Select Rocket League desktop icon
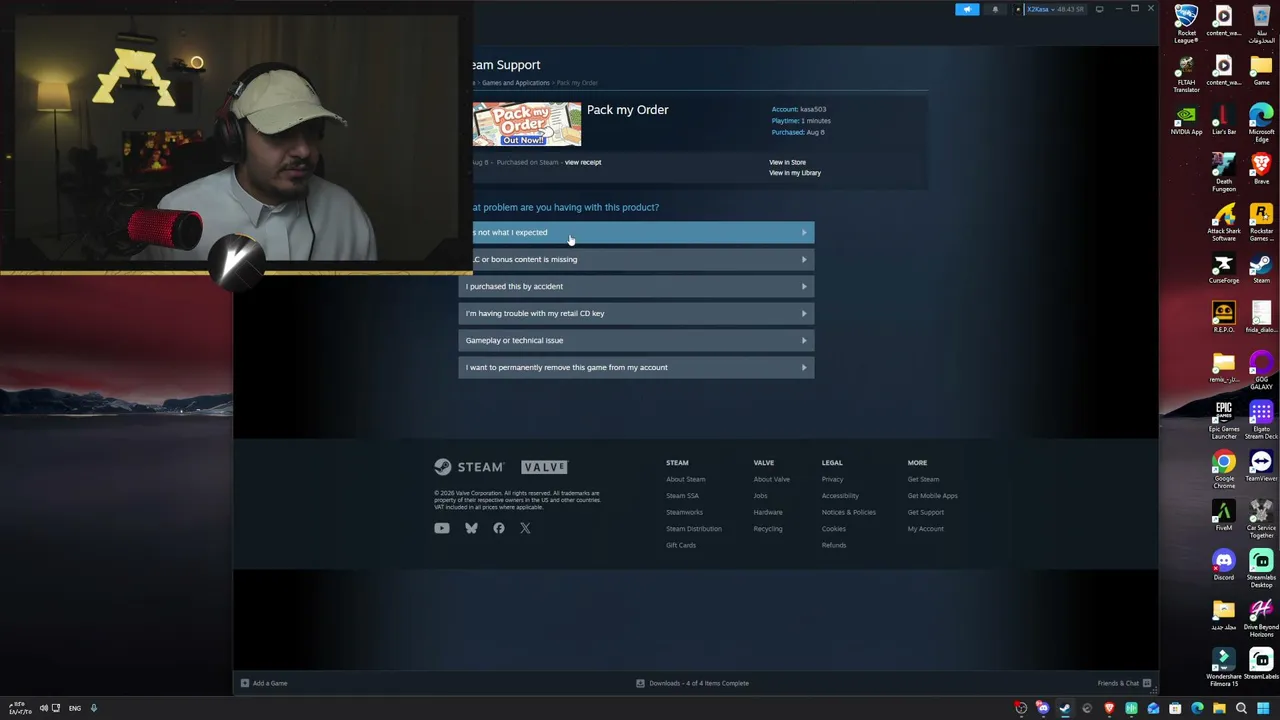Screen dimensions: 1280x720 (1187, 24)
